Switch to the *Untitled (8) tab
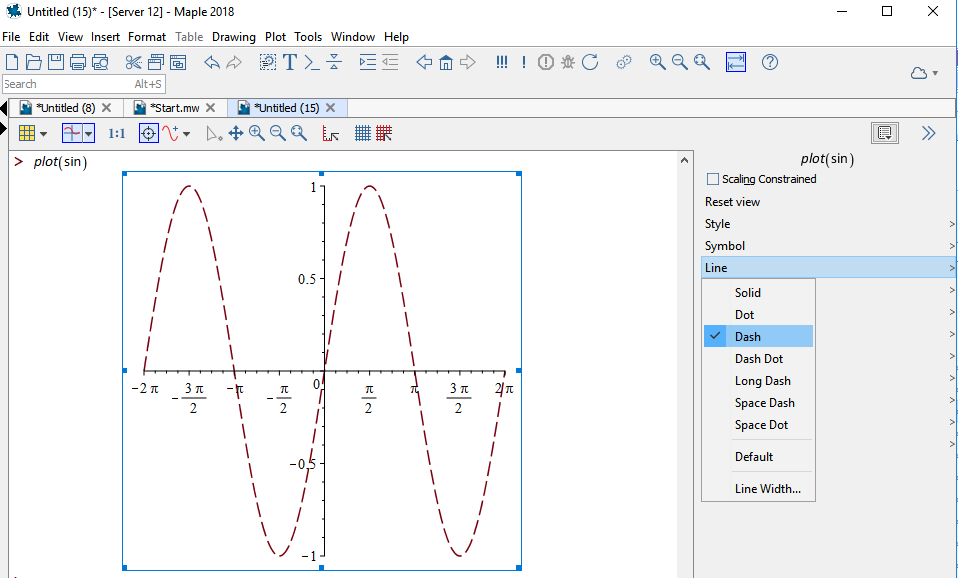 click(x=65, y=108)
